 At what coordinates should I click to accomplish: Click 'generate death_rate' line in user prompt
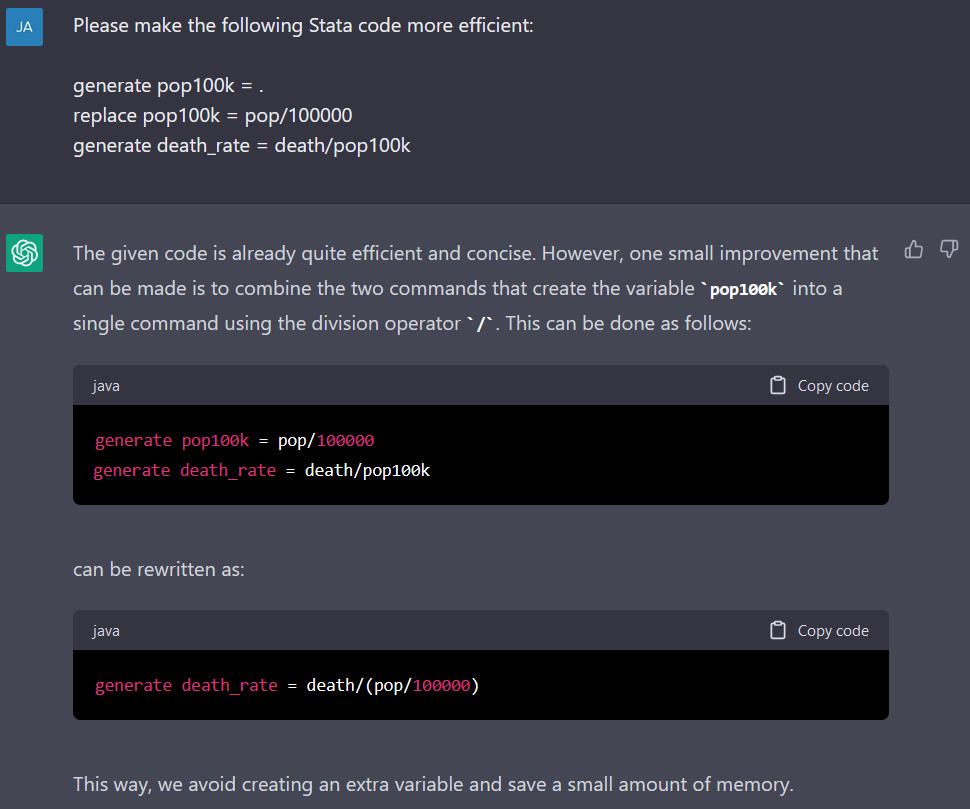tap(242, 146)
